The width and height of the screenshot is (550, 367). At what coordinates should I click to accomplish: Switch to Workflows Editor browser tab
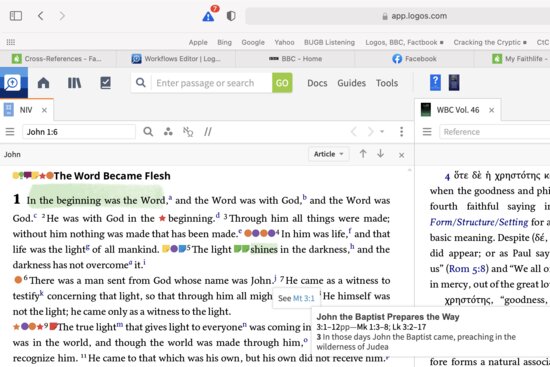[x=176, y=59]
